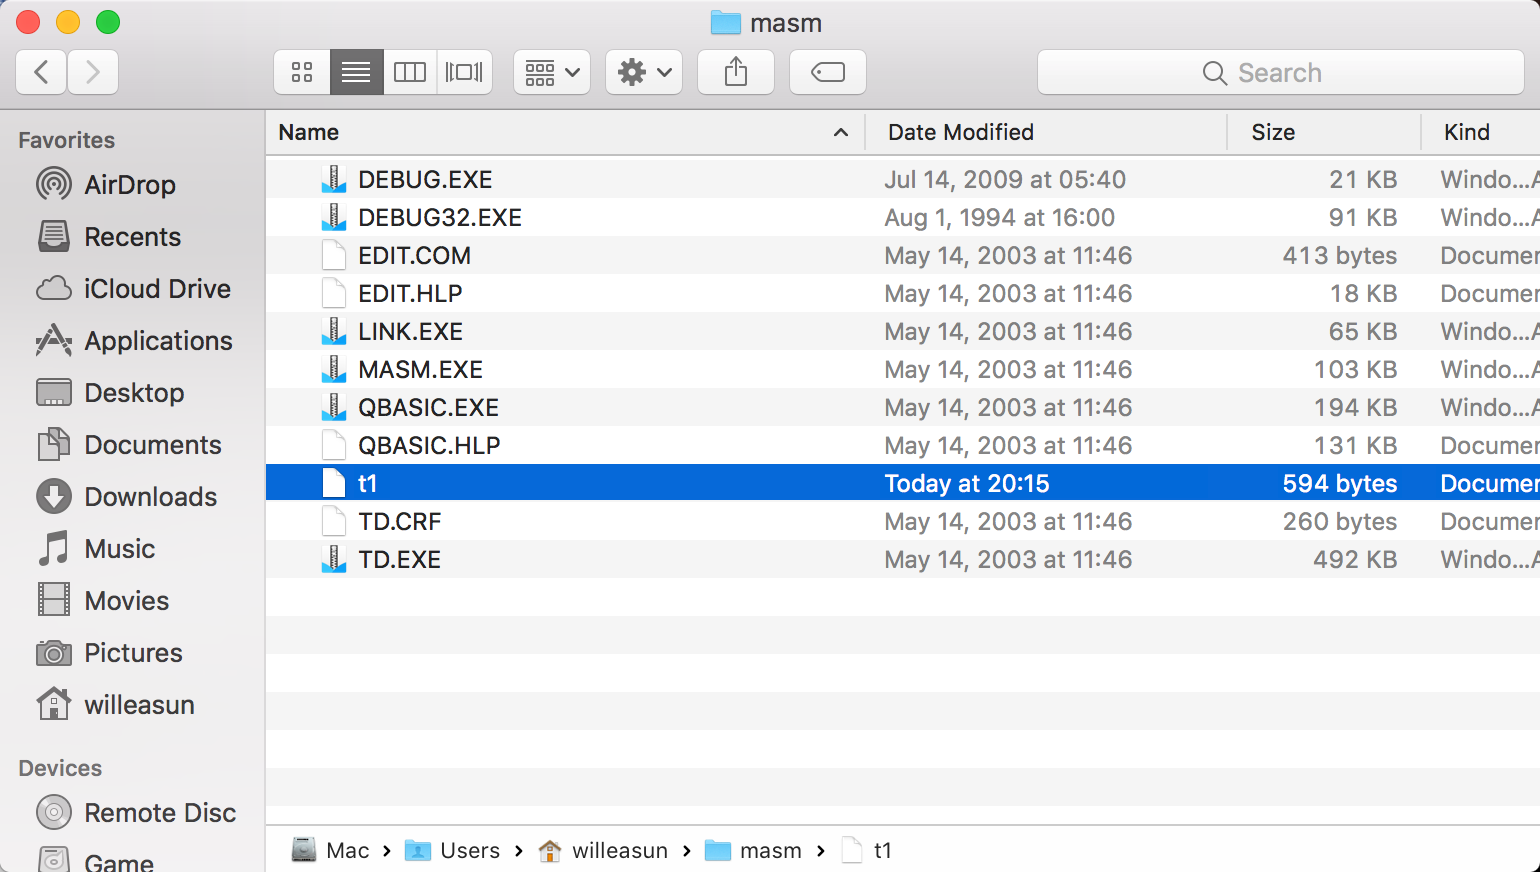Click willeasun in the path bar

603,850
